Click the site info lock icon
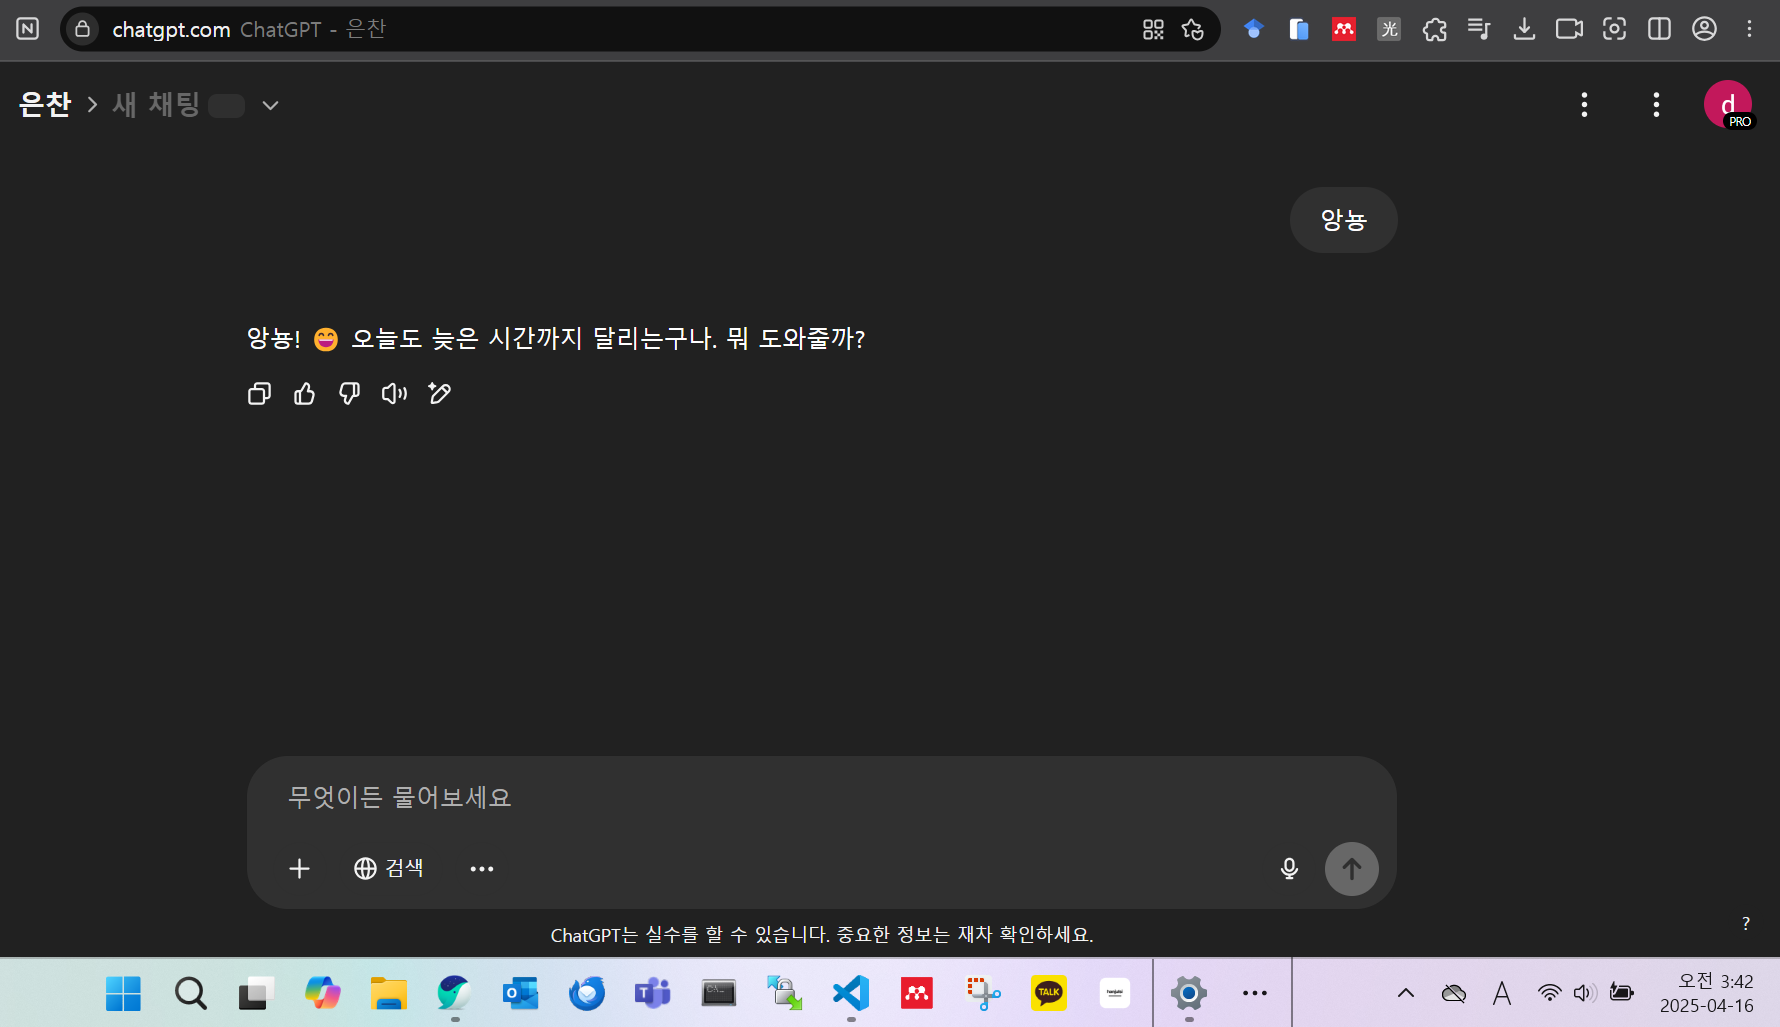The image size is (1780, 1027). (x=83, y=29)
